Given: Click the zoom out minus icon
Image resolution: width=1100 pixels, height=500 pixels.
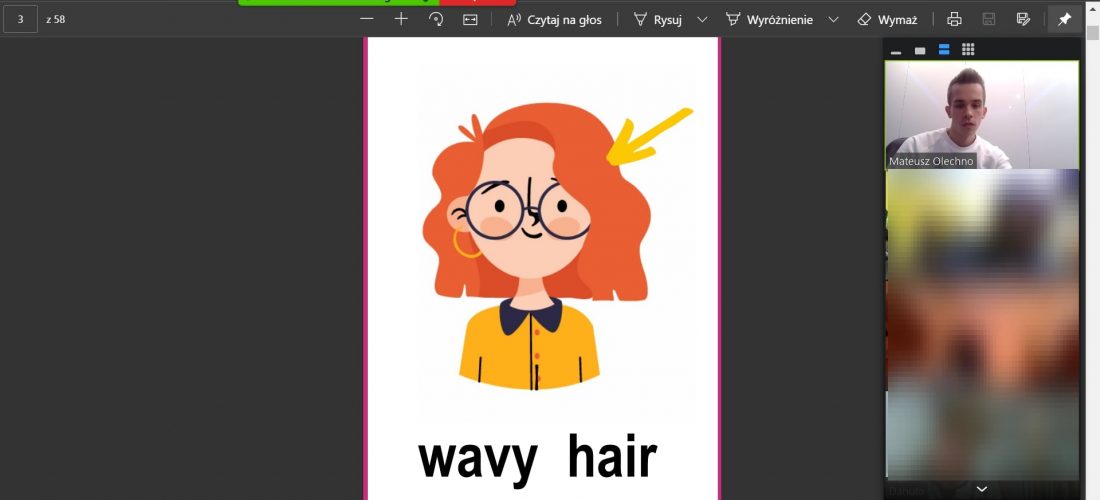Looking at the screenshot, I should (x=367, y=20).
